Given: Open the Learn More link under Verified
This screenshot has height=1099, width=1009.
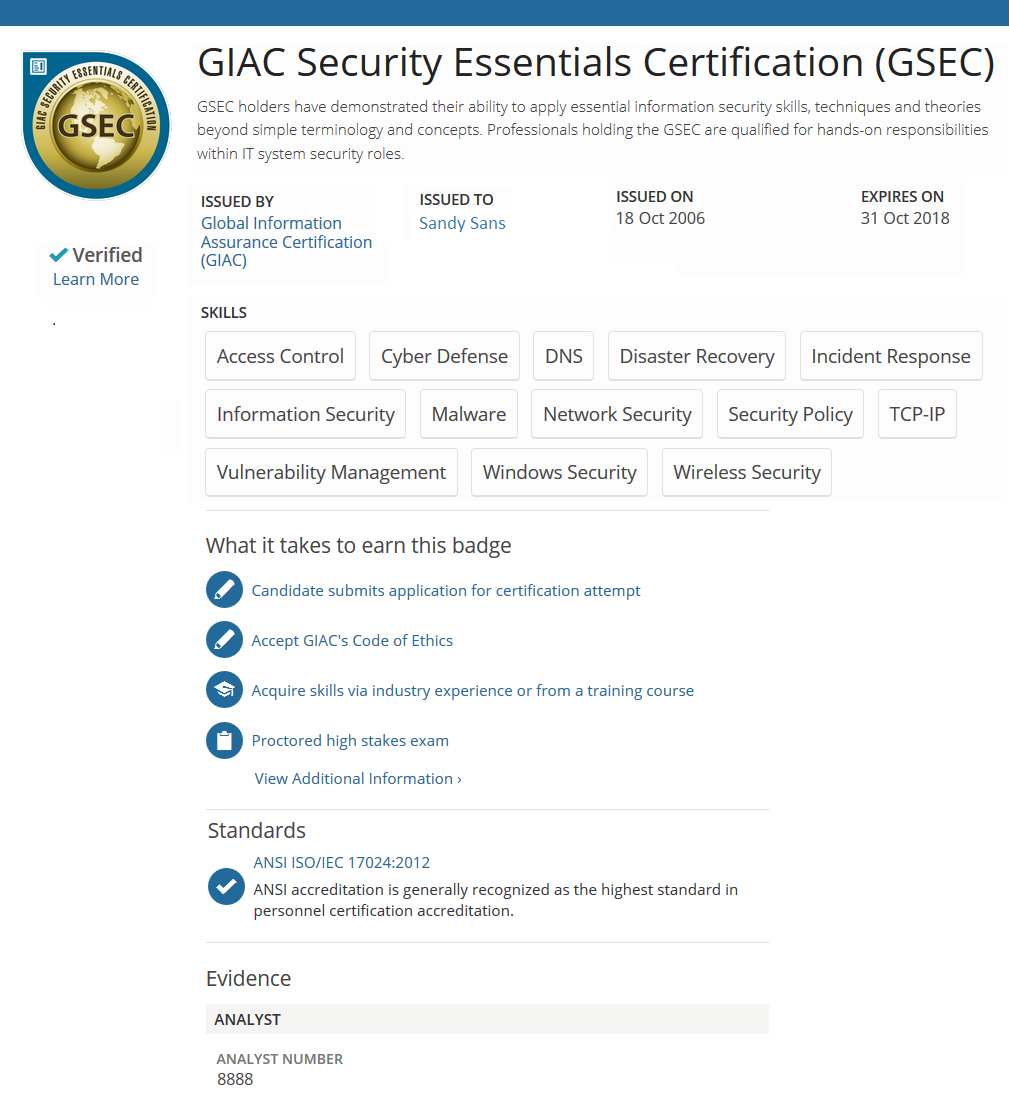Looking at the screenshot, I should pyautogui.click(x=96, y=279).
